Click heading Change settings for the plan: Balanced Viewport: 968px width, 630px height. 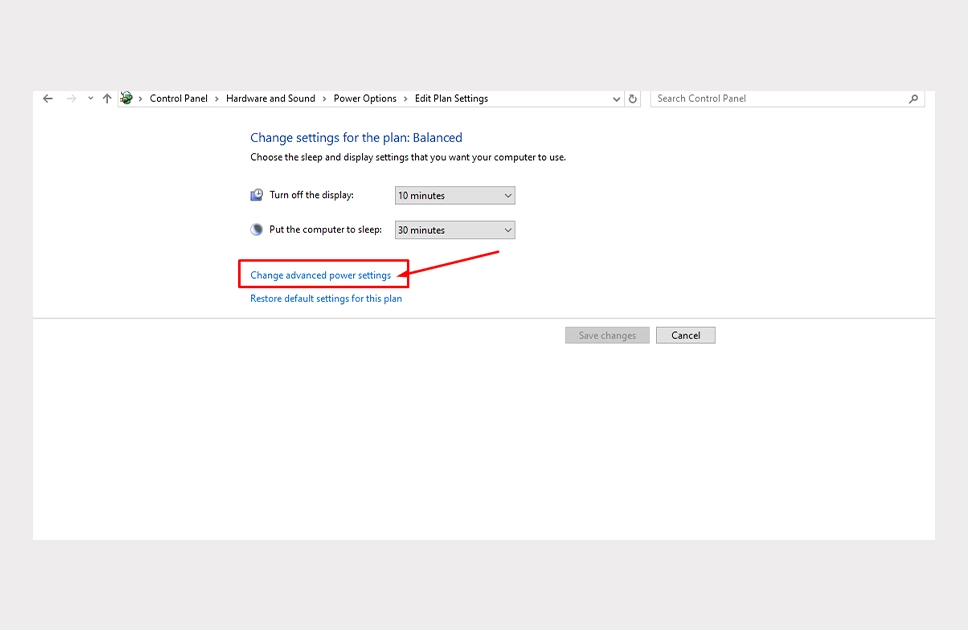(x=356, y=138)
